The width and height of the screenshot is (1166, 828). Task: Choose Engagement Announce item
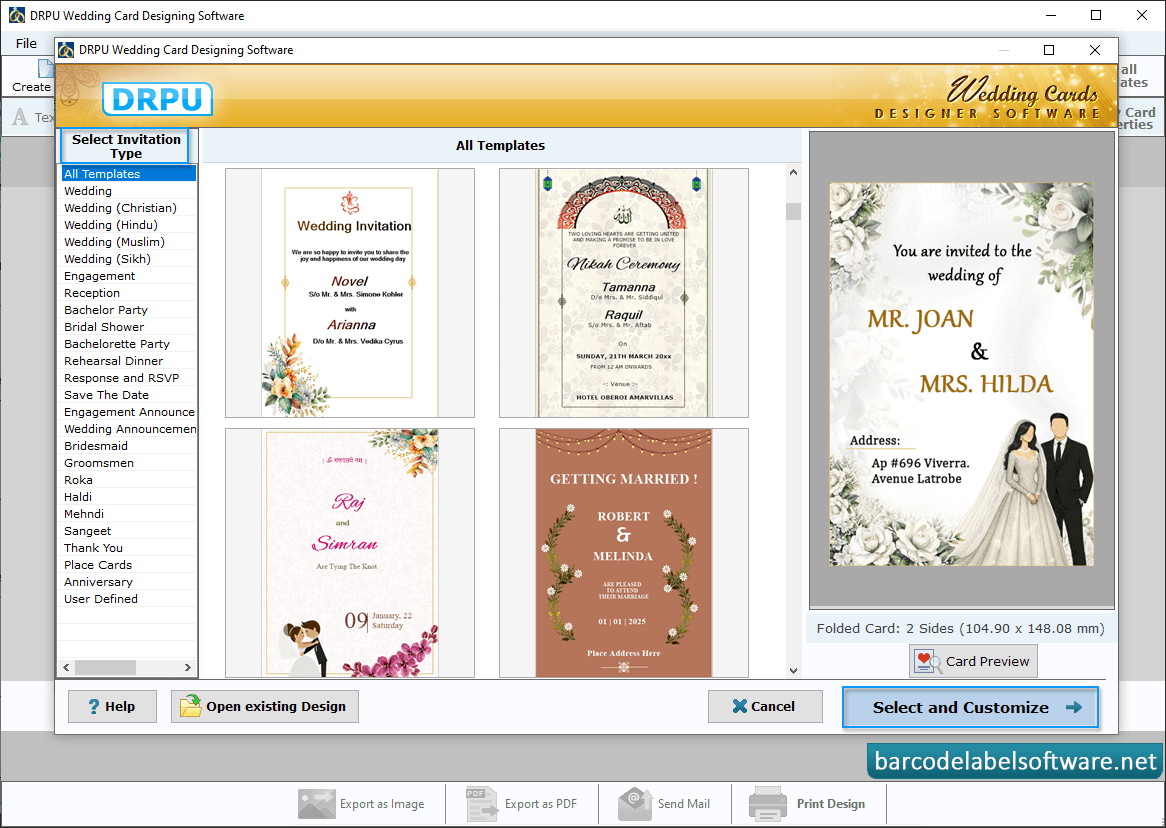pos(128,412)
